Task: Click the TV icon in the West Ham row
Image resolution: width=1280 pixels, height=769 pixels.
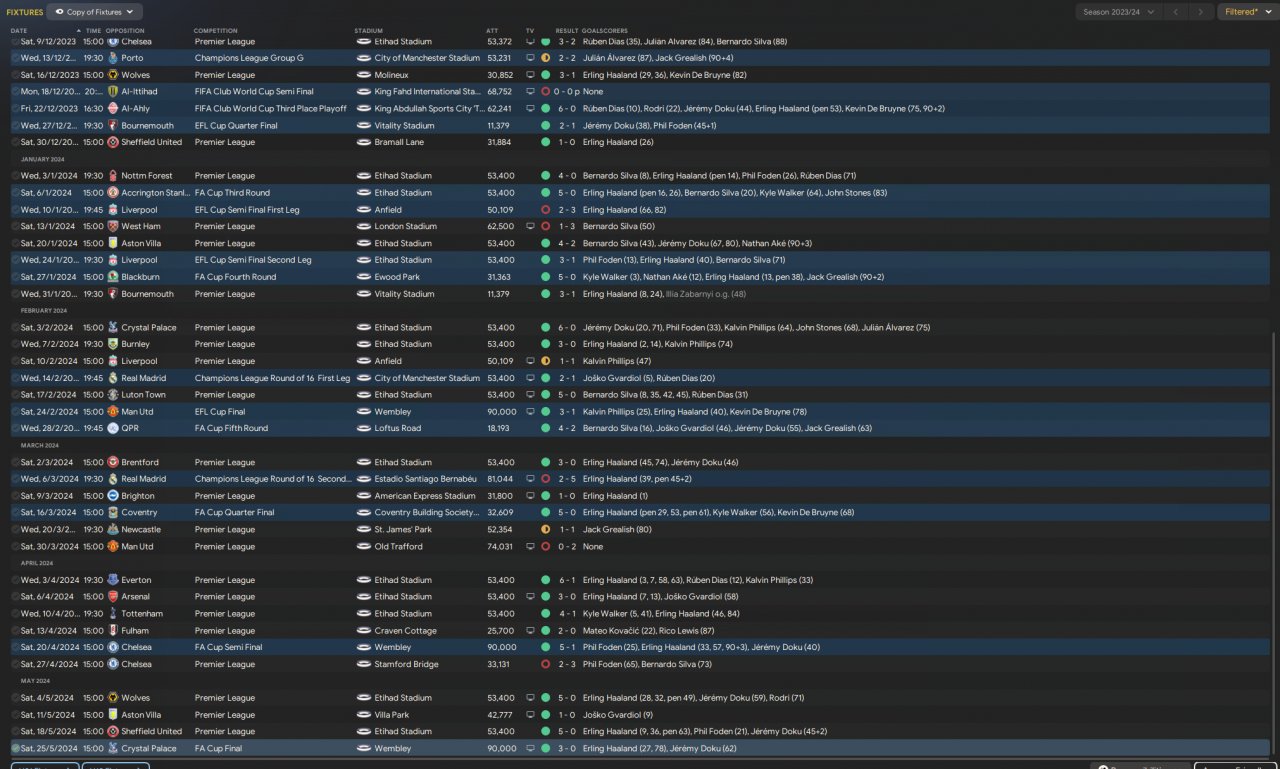Action: (530, 227)
